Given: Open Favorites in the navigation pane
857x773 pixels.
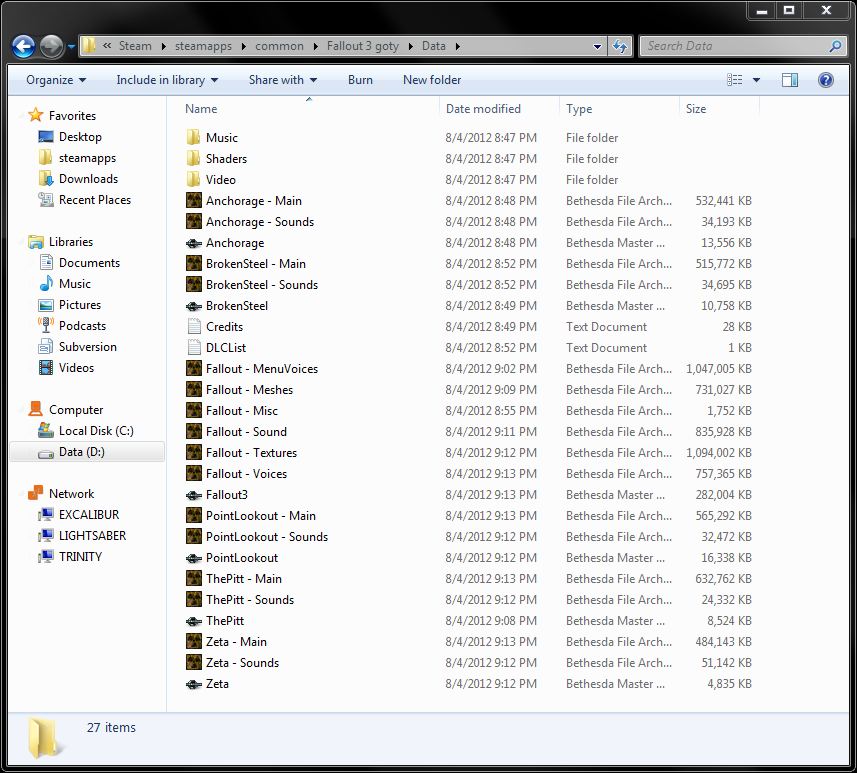Looking at the screenshot, I should (72, 115).
